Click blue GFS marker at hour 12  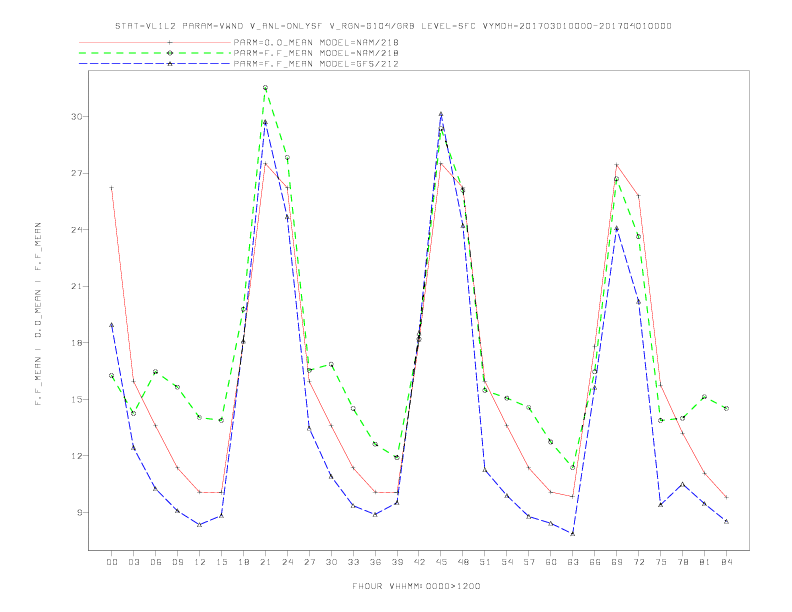coord(200,525)
